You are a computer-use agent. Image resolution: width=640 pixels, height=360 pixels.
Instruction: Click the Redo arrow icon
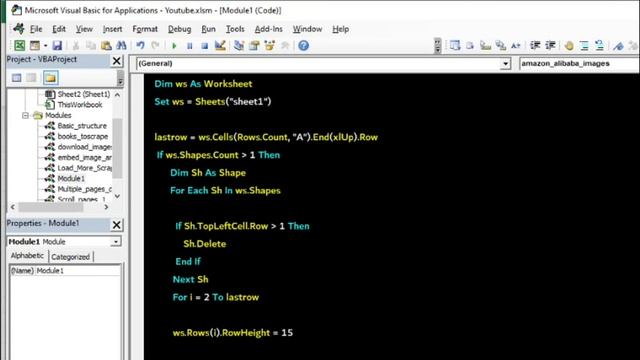click(155, 45)
